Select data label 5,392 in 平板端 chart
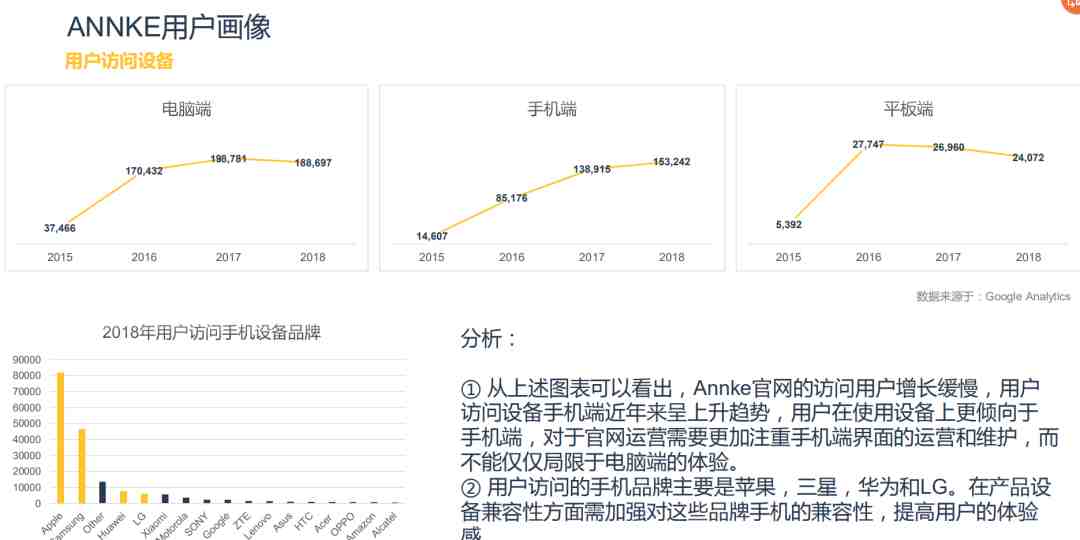This screenshot has height=540, width=1080. tap(789, 225)
